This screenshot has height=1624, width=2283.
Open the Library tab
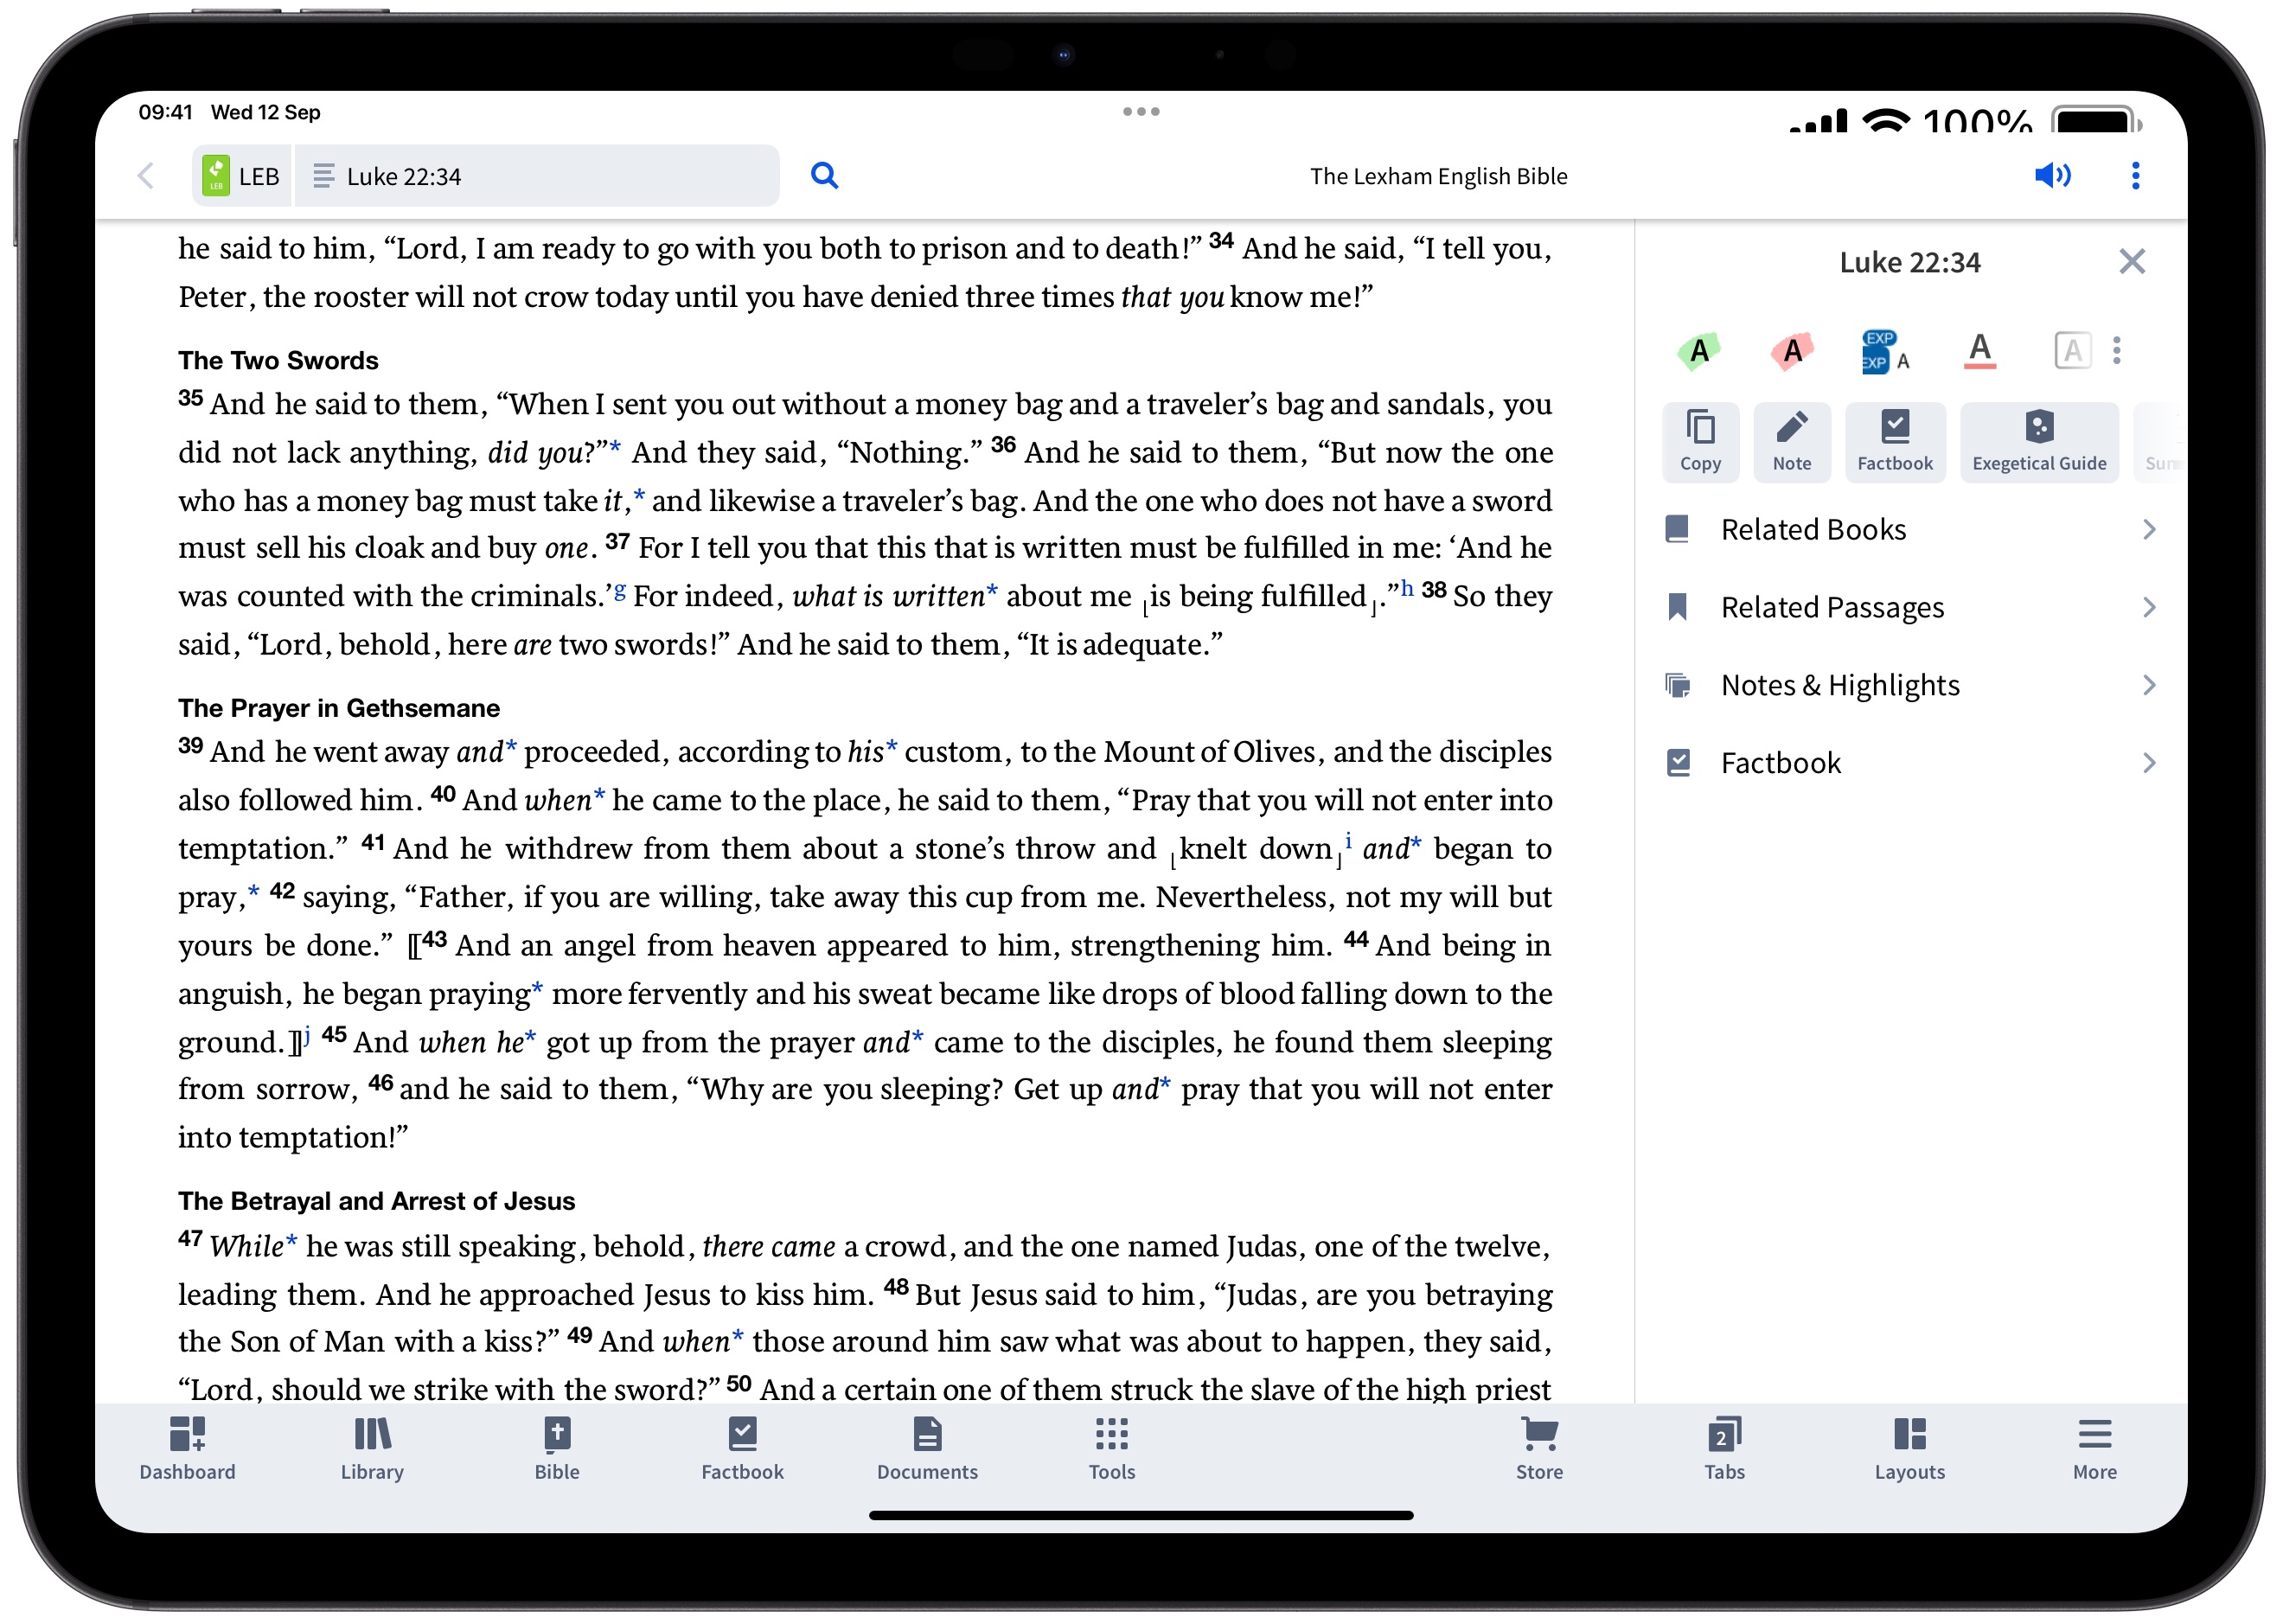[x=372, y=1450]
